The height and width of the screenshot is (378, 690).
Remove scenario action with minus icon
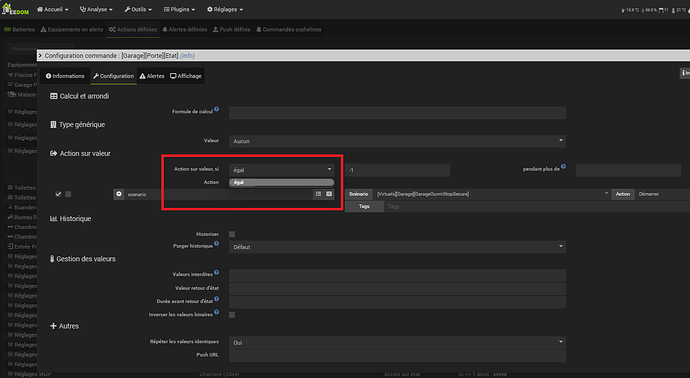coord(119,194)
